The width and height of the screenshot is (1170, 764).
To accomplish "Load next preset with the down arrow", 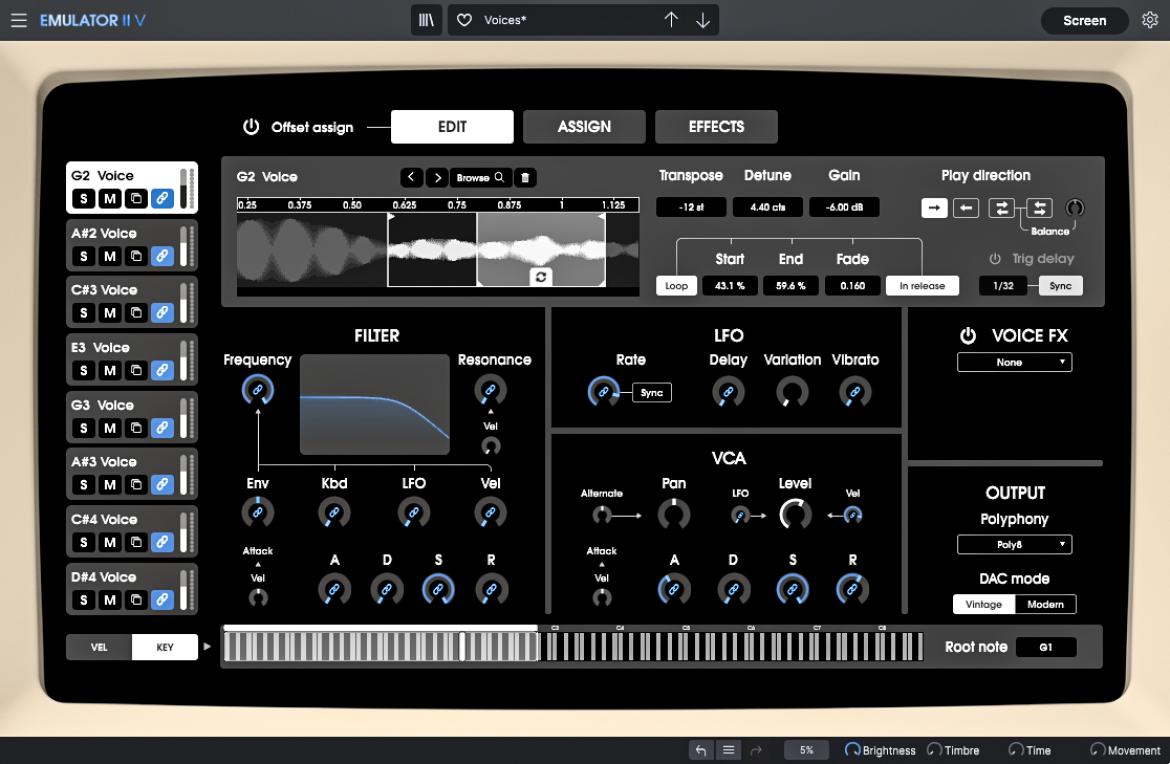I will [703, 20].
